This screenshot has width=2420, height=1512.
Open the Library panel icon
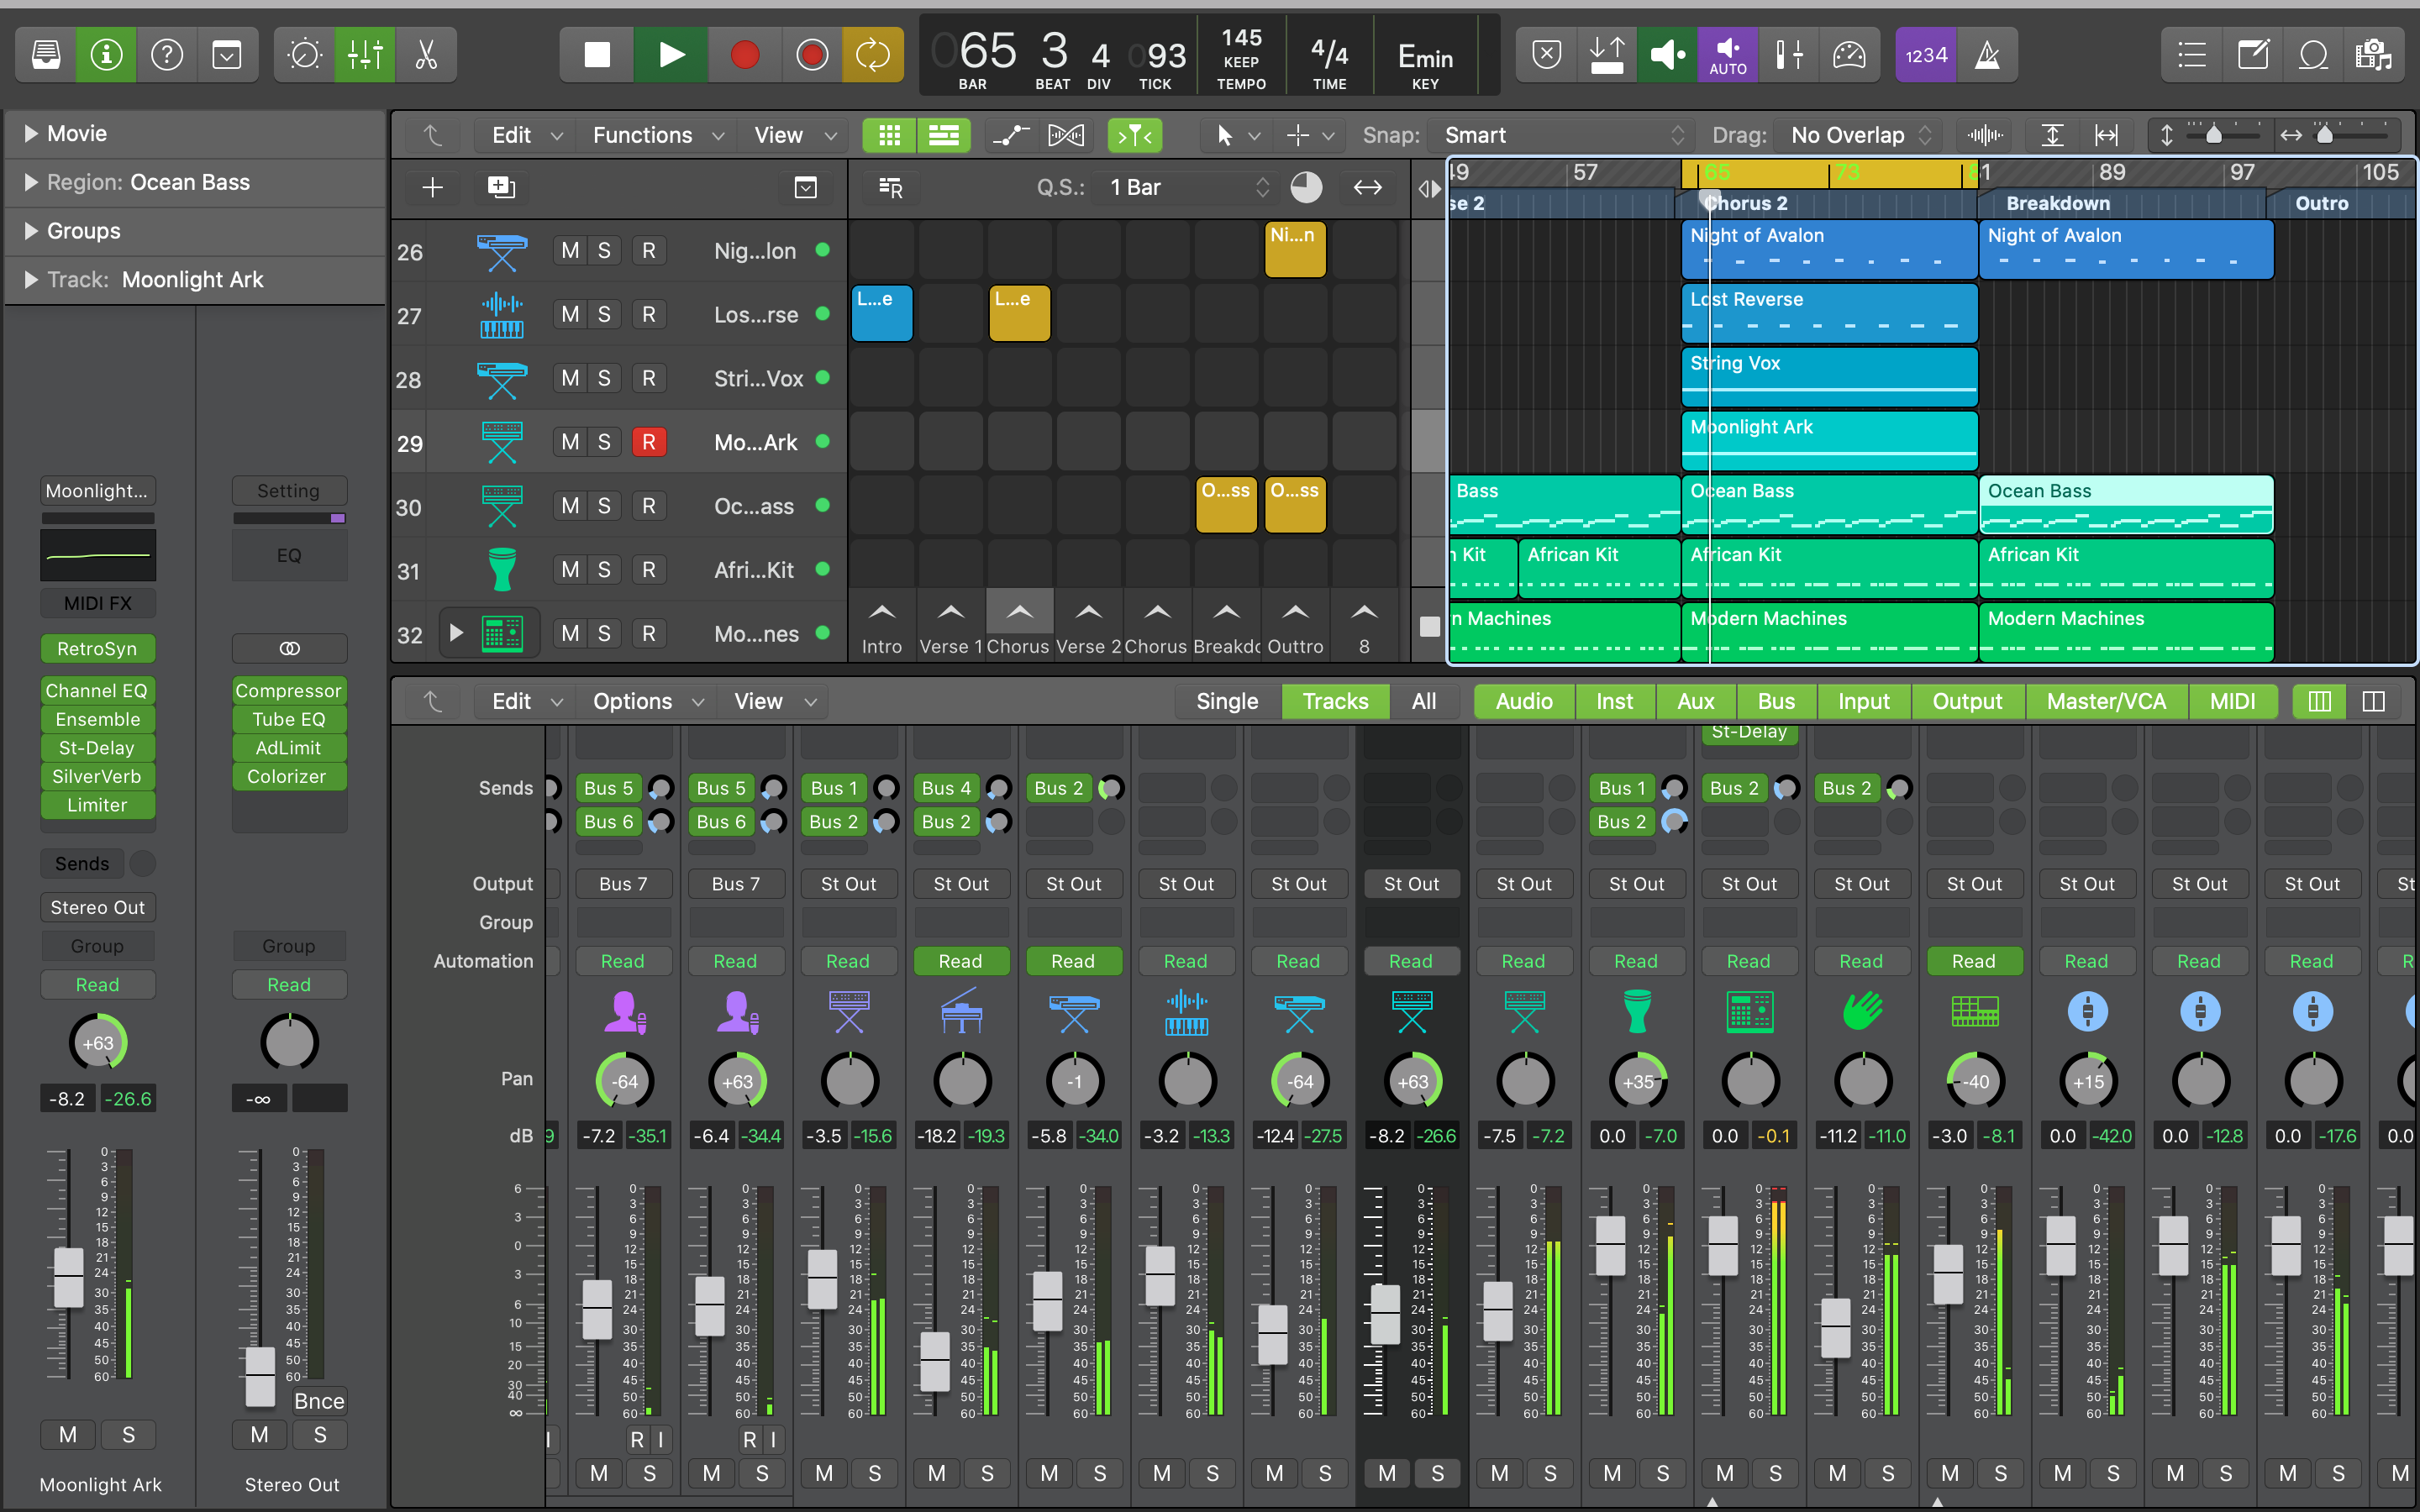point(46,54)
